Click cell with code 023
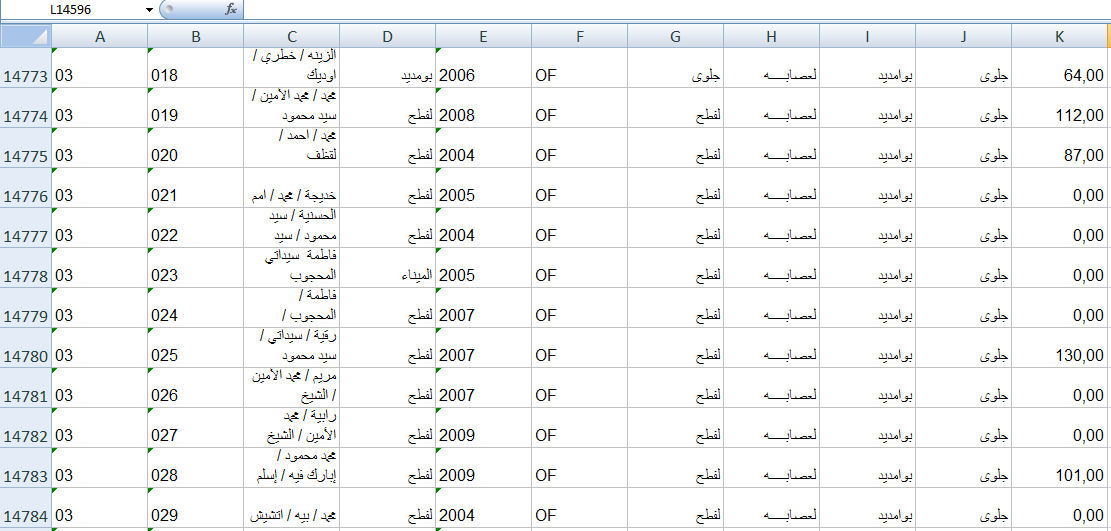Image resolution: width=1111 pixels, height=531 pixels. pos(196,267)
